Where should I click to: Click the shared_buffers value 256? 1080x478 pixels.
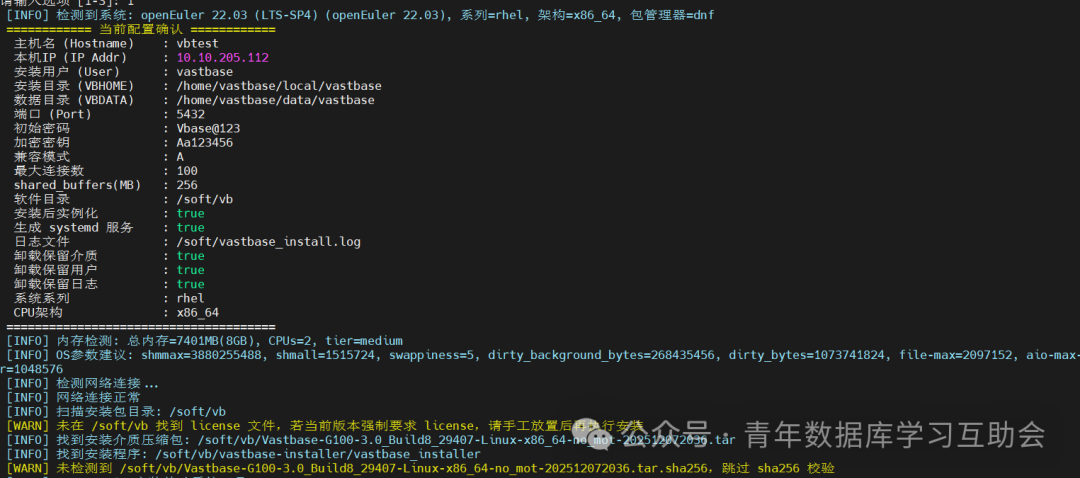(187, 185)
